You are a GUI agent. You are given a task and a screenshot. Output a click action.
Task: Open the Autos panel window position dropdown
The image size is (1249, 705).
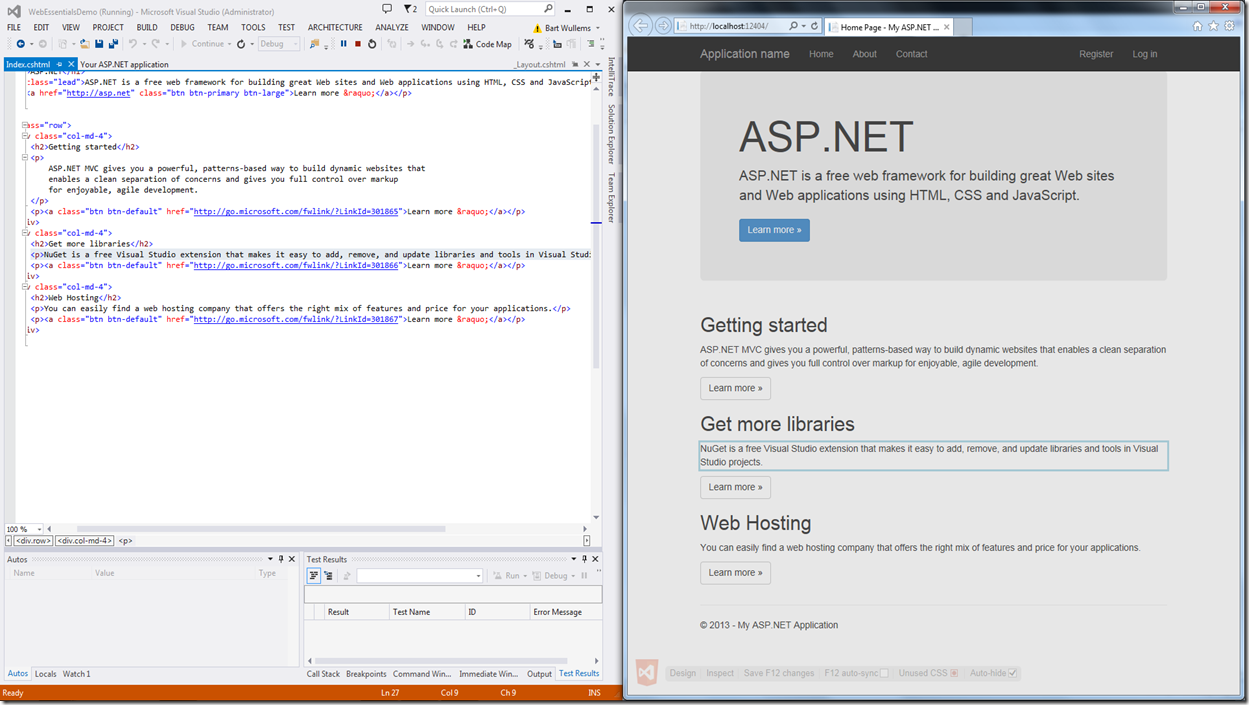(270, 559)
